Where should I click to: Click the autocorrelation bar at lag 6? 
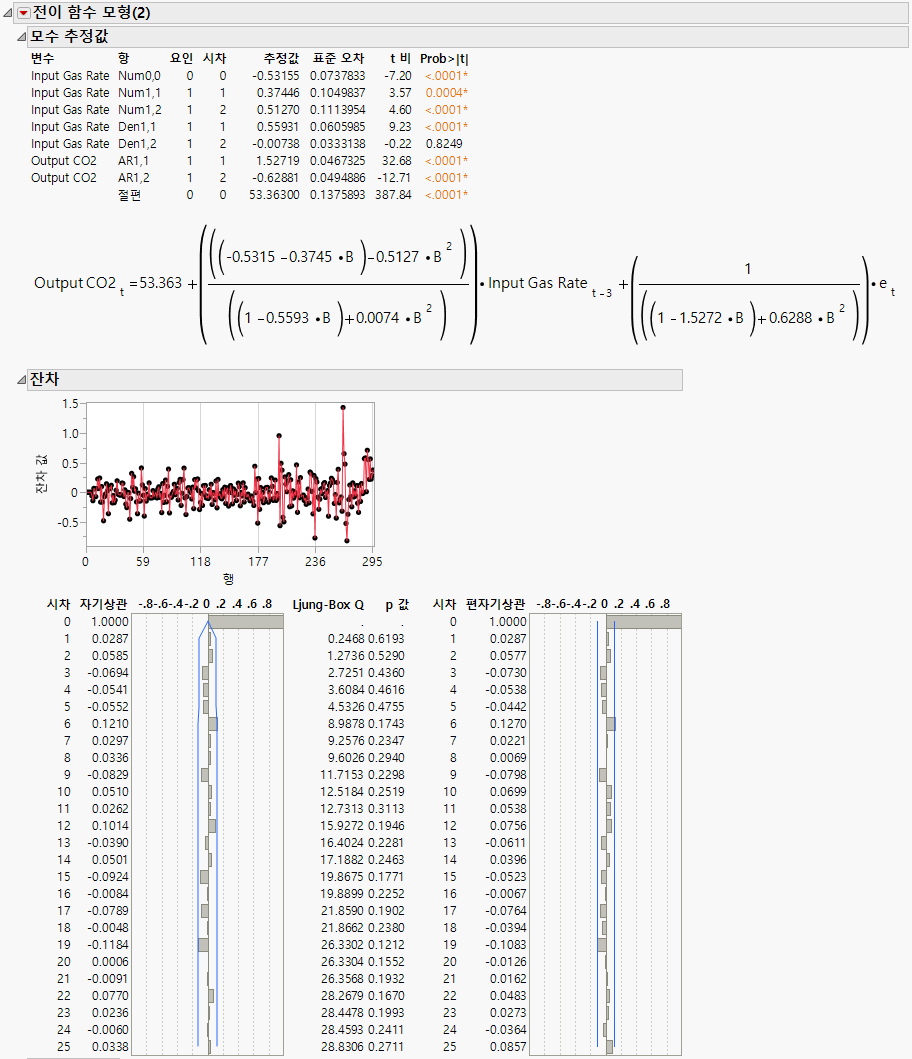click(215, 723)
